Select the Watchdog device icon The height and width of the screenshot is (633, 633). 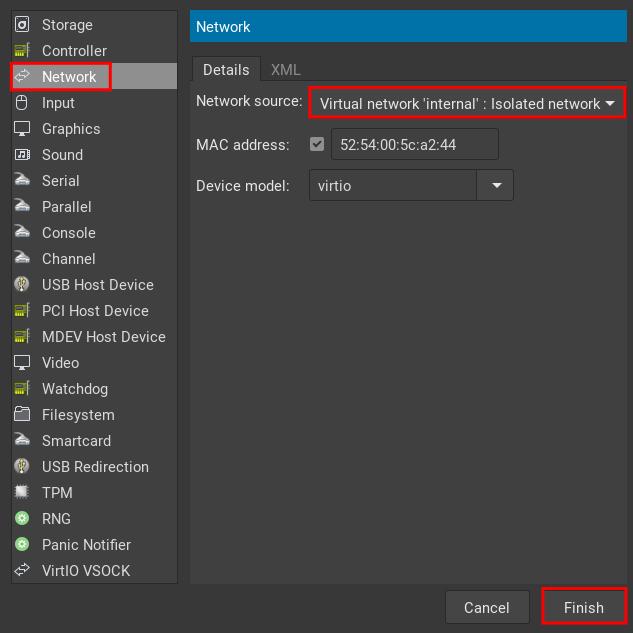pyautogui.click(x=22, y=389)
